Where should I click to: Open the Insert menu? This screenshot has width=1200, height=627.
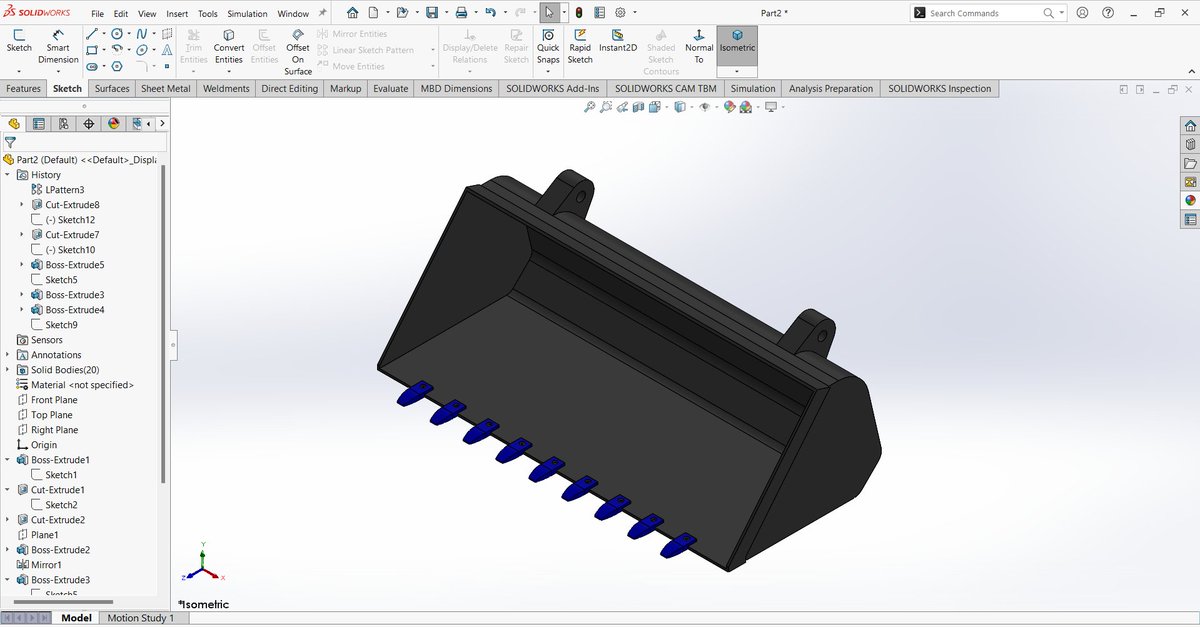[177, 14]
